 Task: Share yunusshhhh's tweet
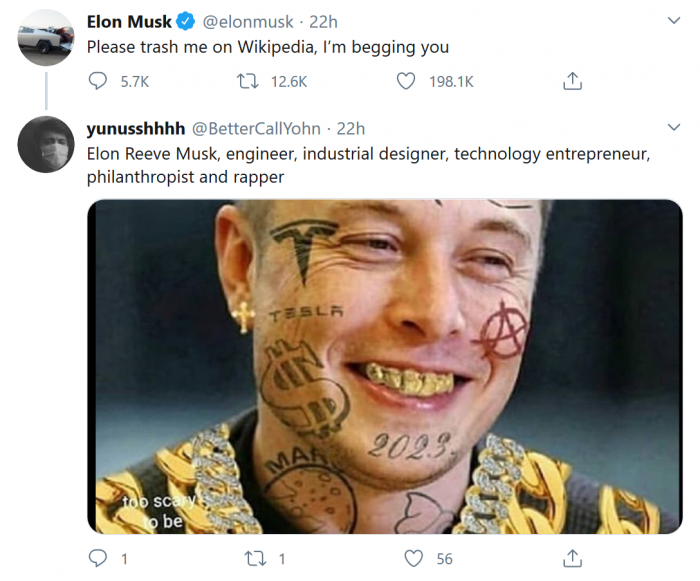coord(573,558)
